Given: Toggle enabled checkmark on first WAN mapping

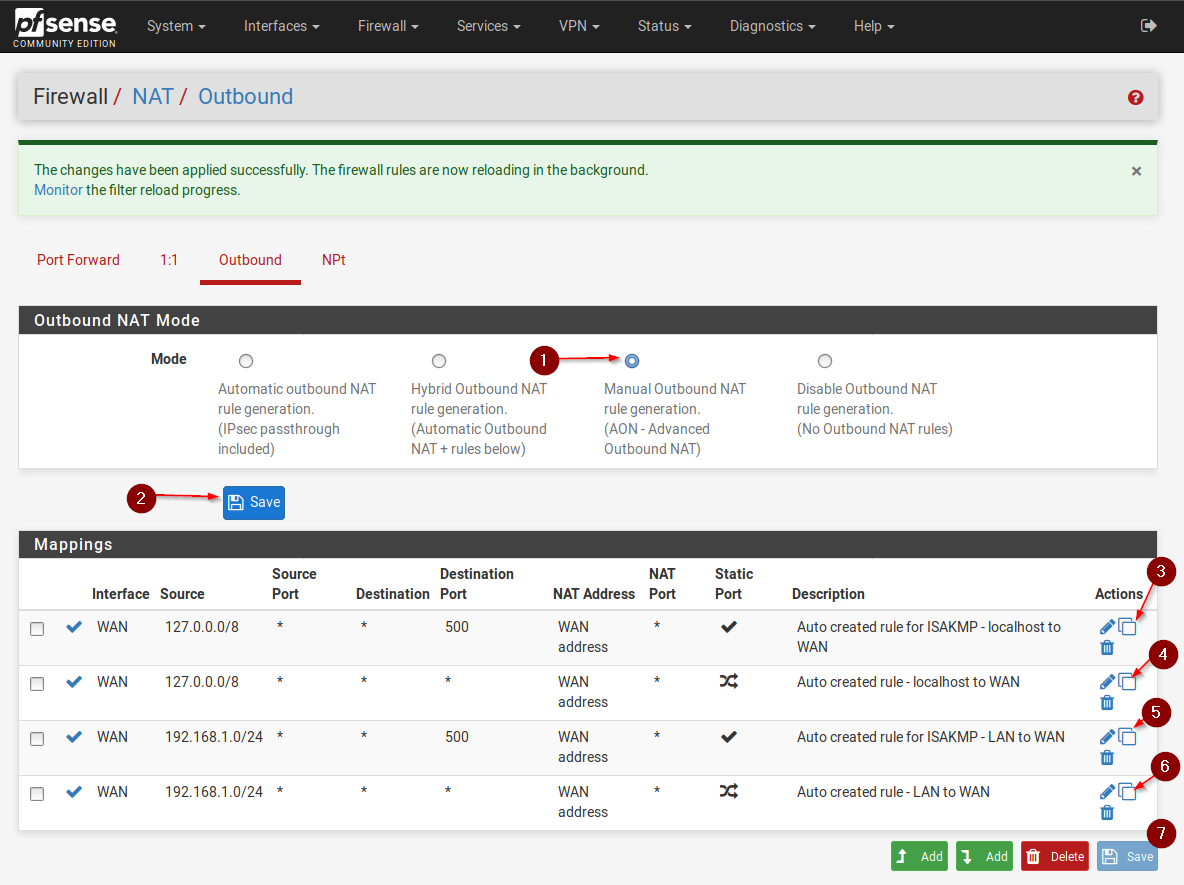Looking at the screenshot, I should [x=74, y=627].
